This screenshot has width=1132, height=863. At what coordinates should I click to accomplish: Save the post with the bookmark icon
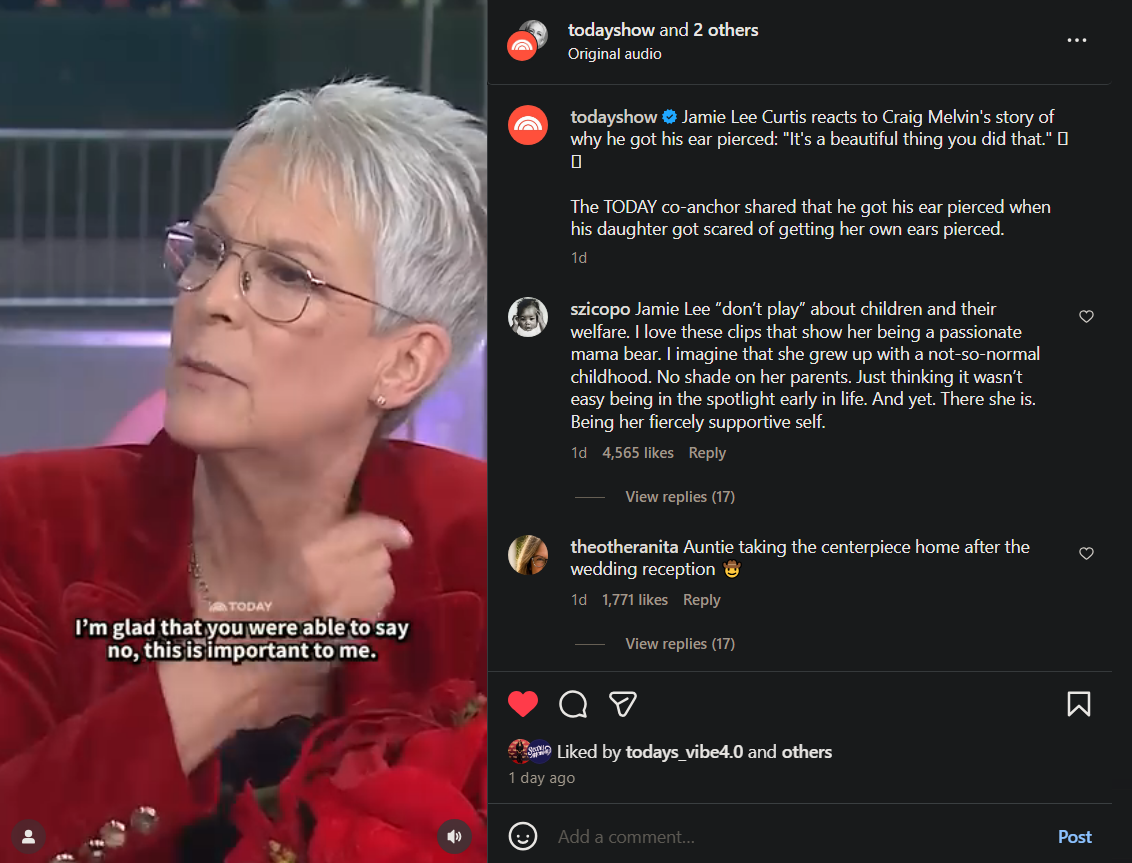pyautogui.click(x=1079, y=704)
